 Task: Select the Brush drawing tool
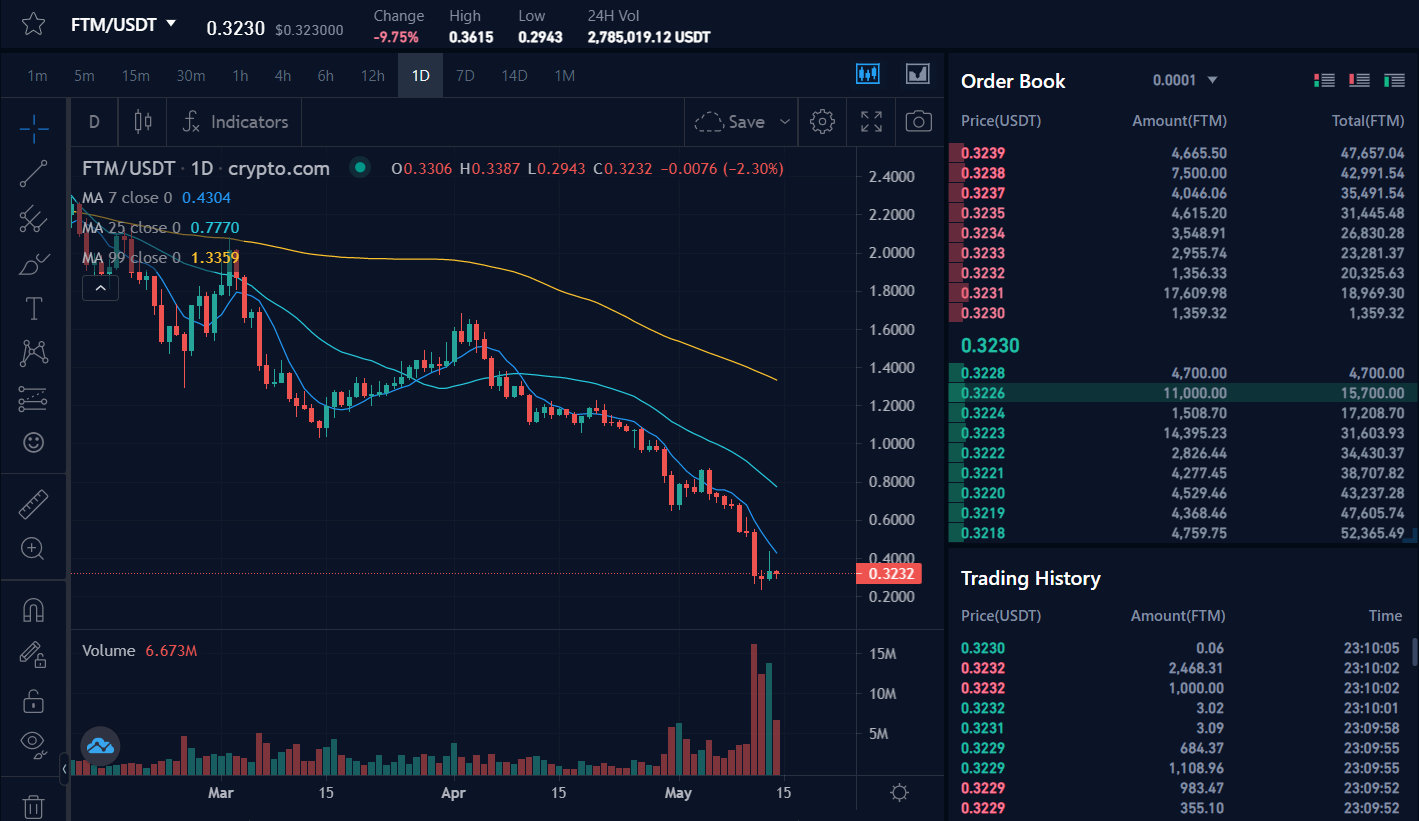pyautogui.click(x=33, y=264)
